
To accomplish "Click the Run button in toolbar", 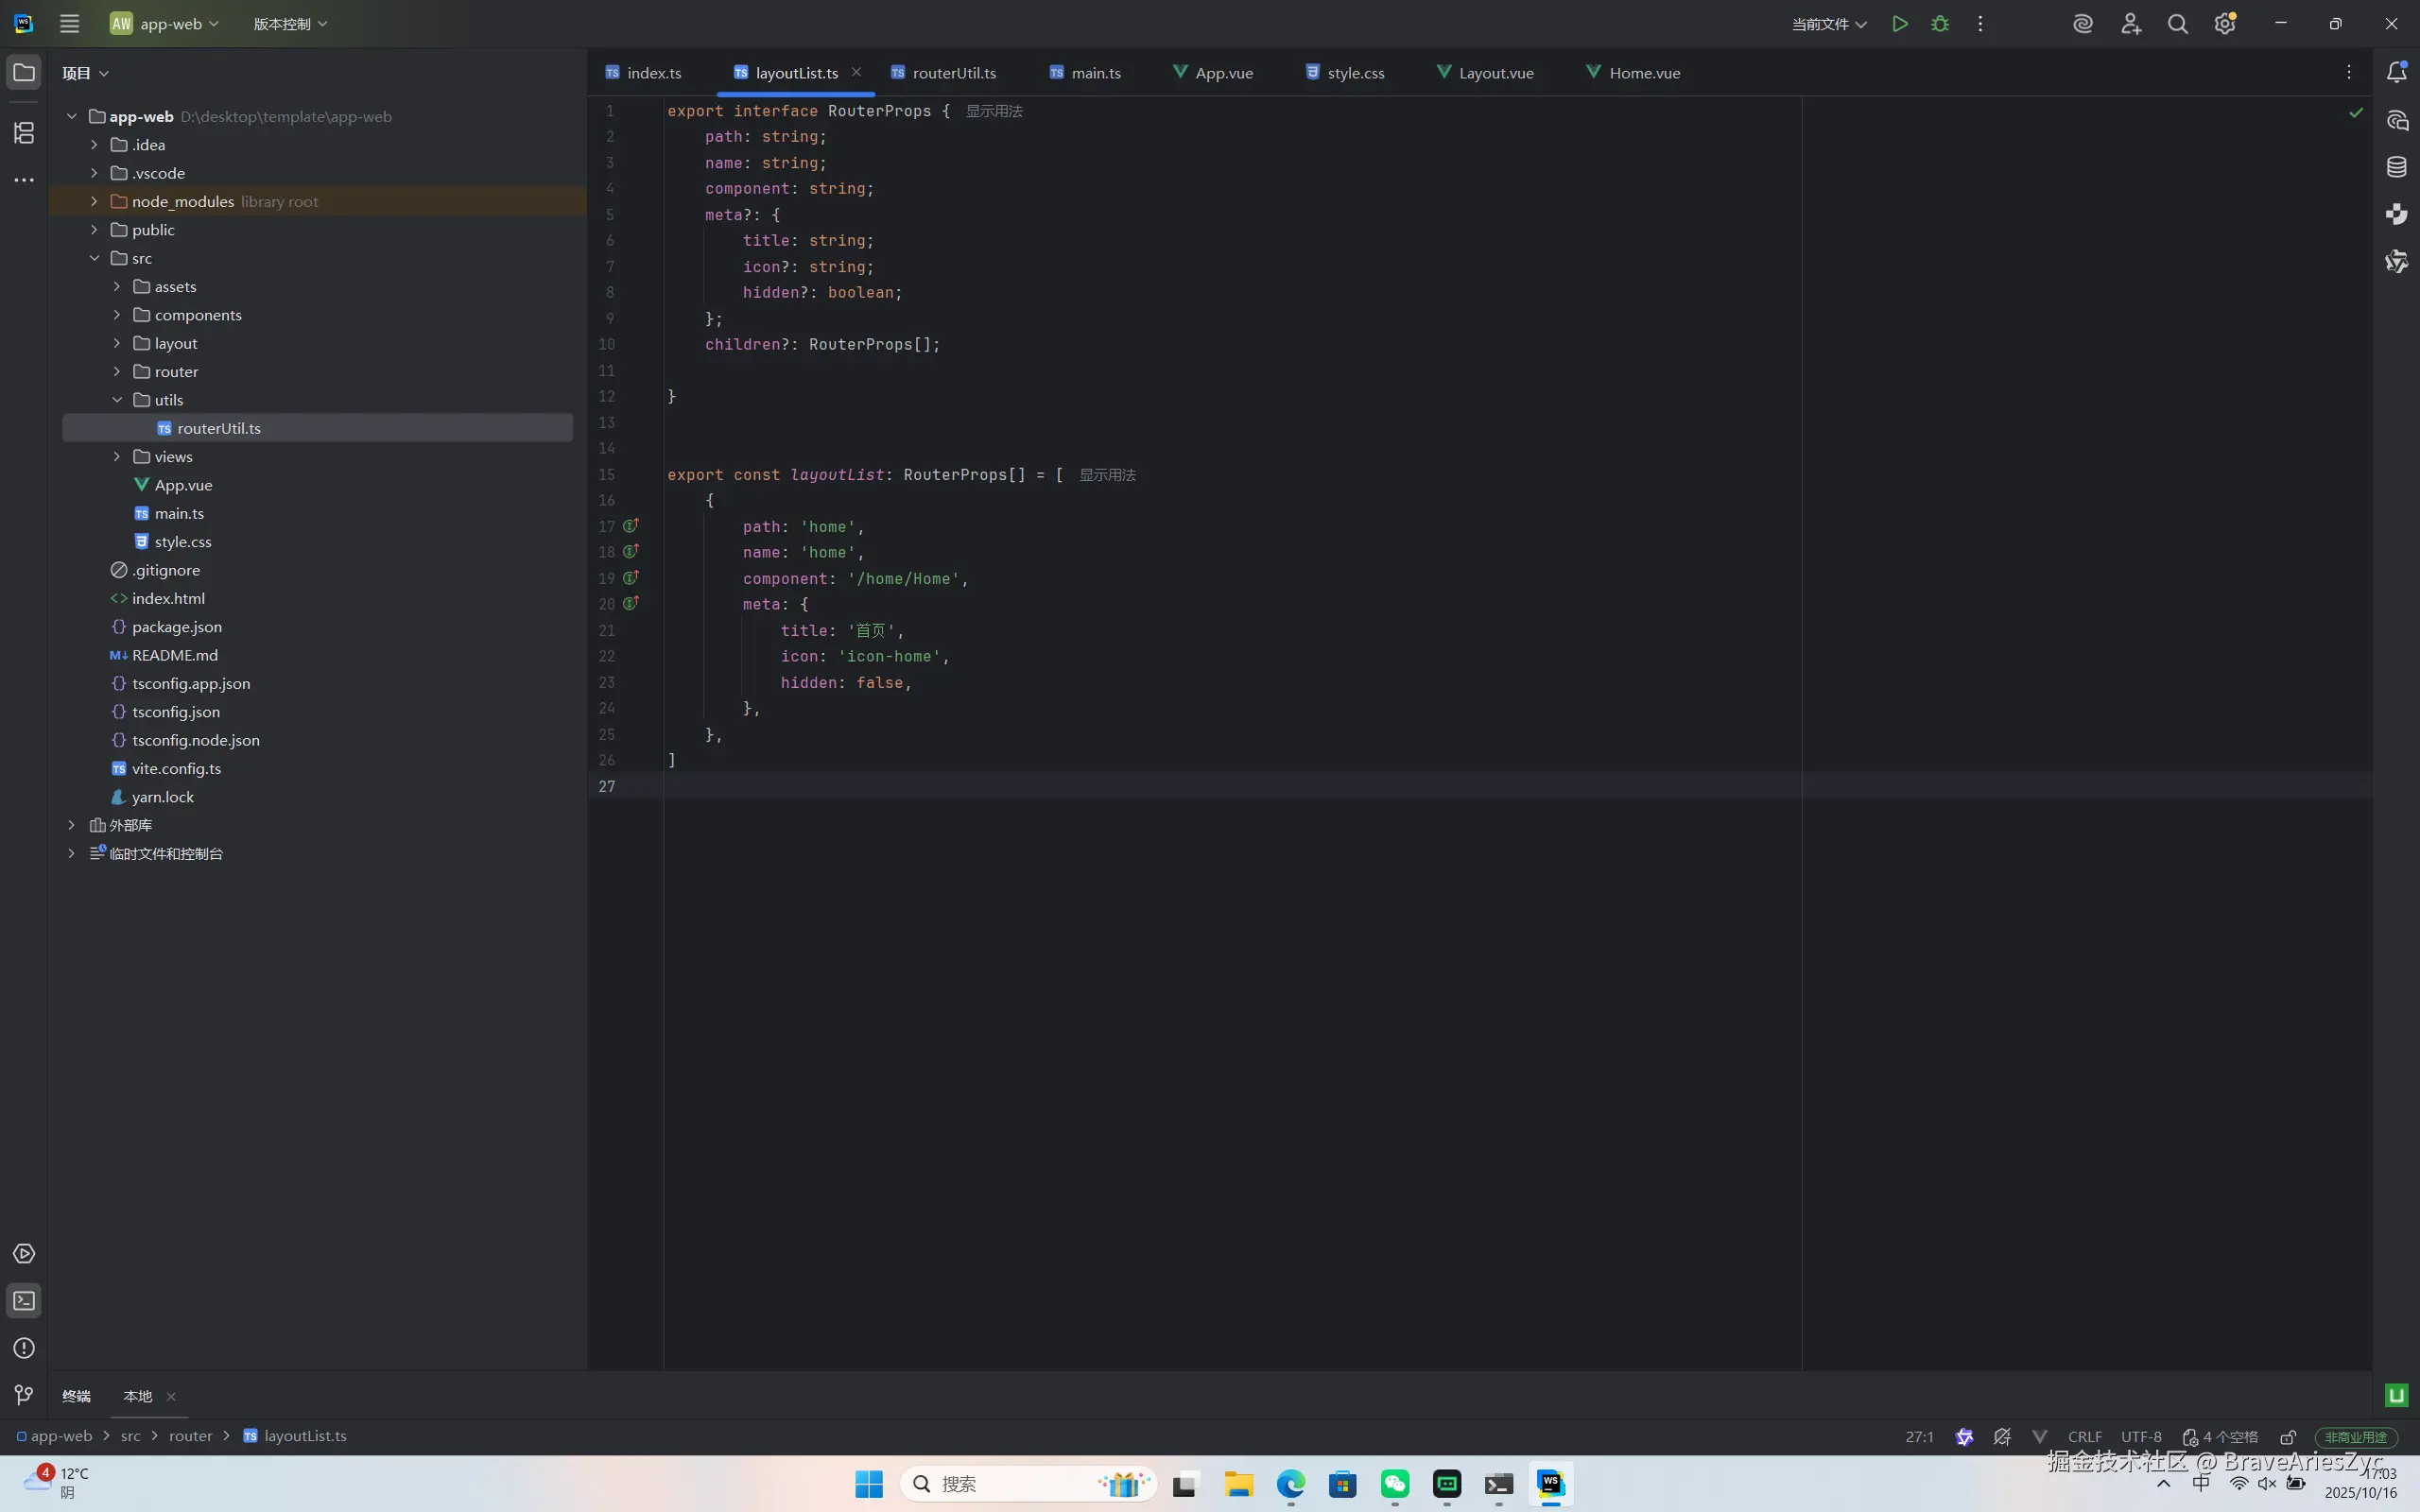I will click(x=1899, y=24).
